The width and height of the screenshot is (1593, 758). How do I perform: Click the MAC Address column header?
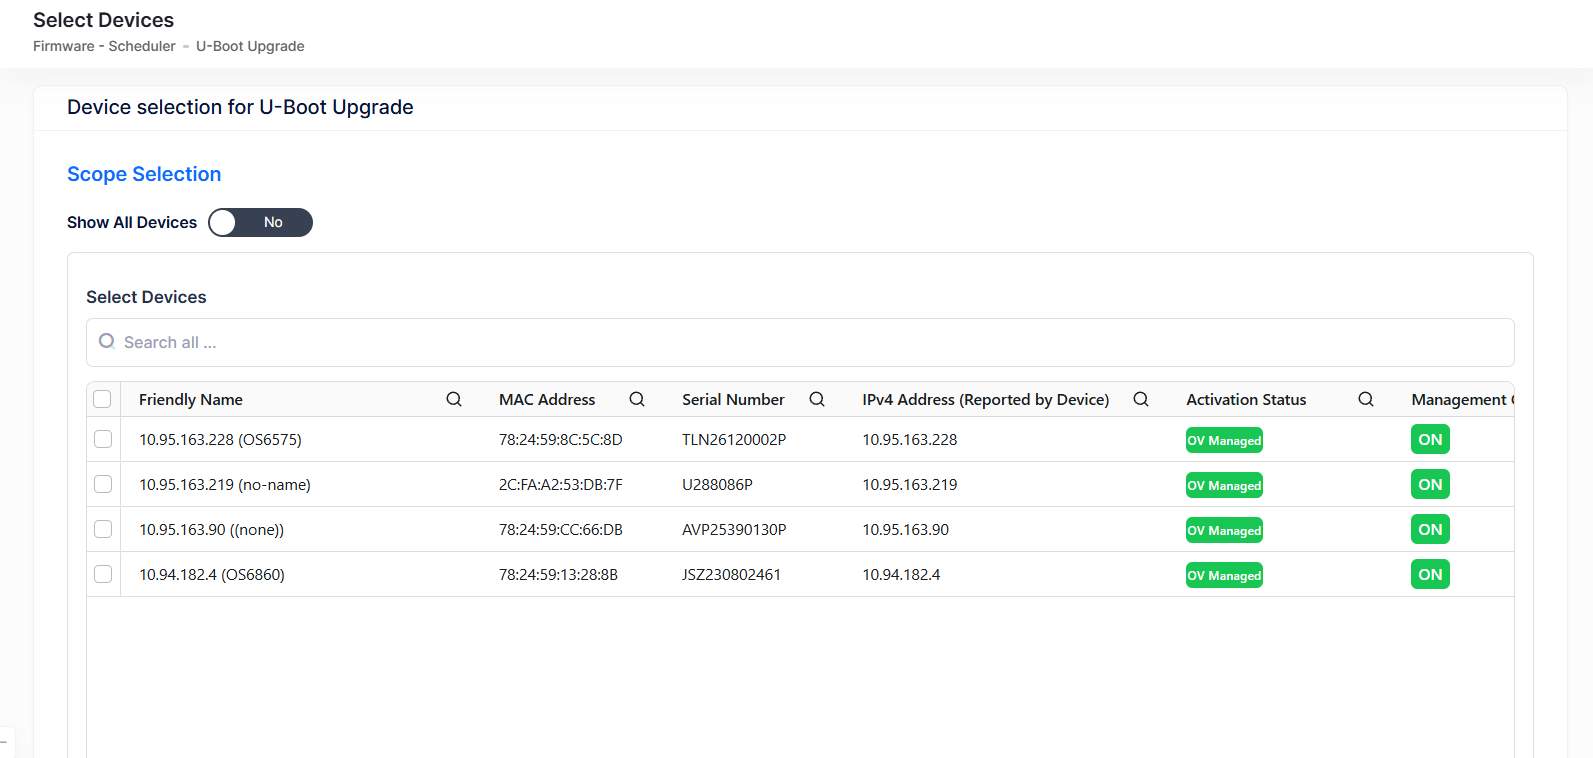point(547,399)
